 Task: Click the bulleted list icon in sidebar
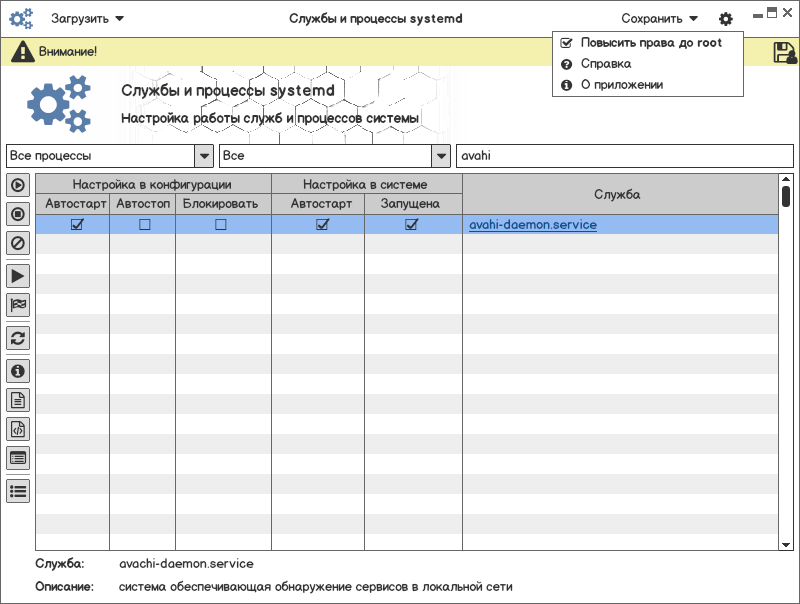tap(18, 491)
